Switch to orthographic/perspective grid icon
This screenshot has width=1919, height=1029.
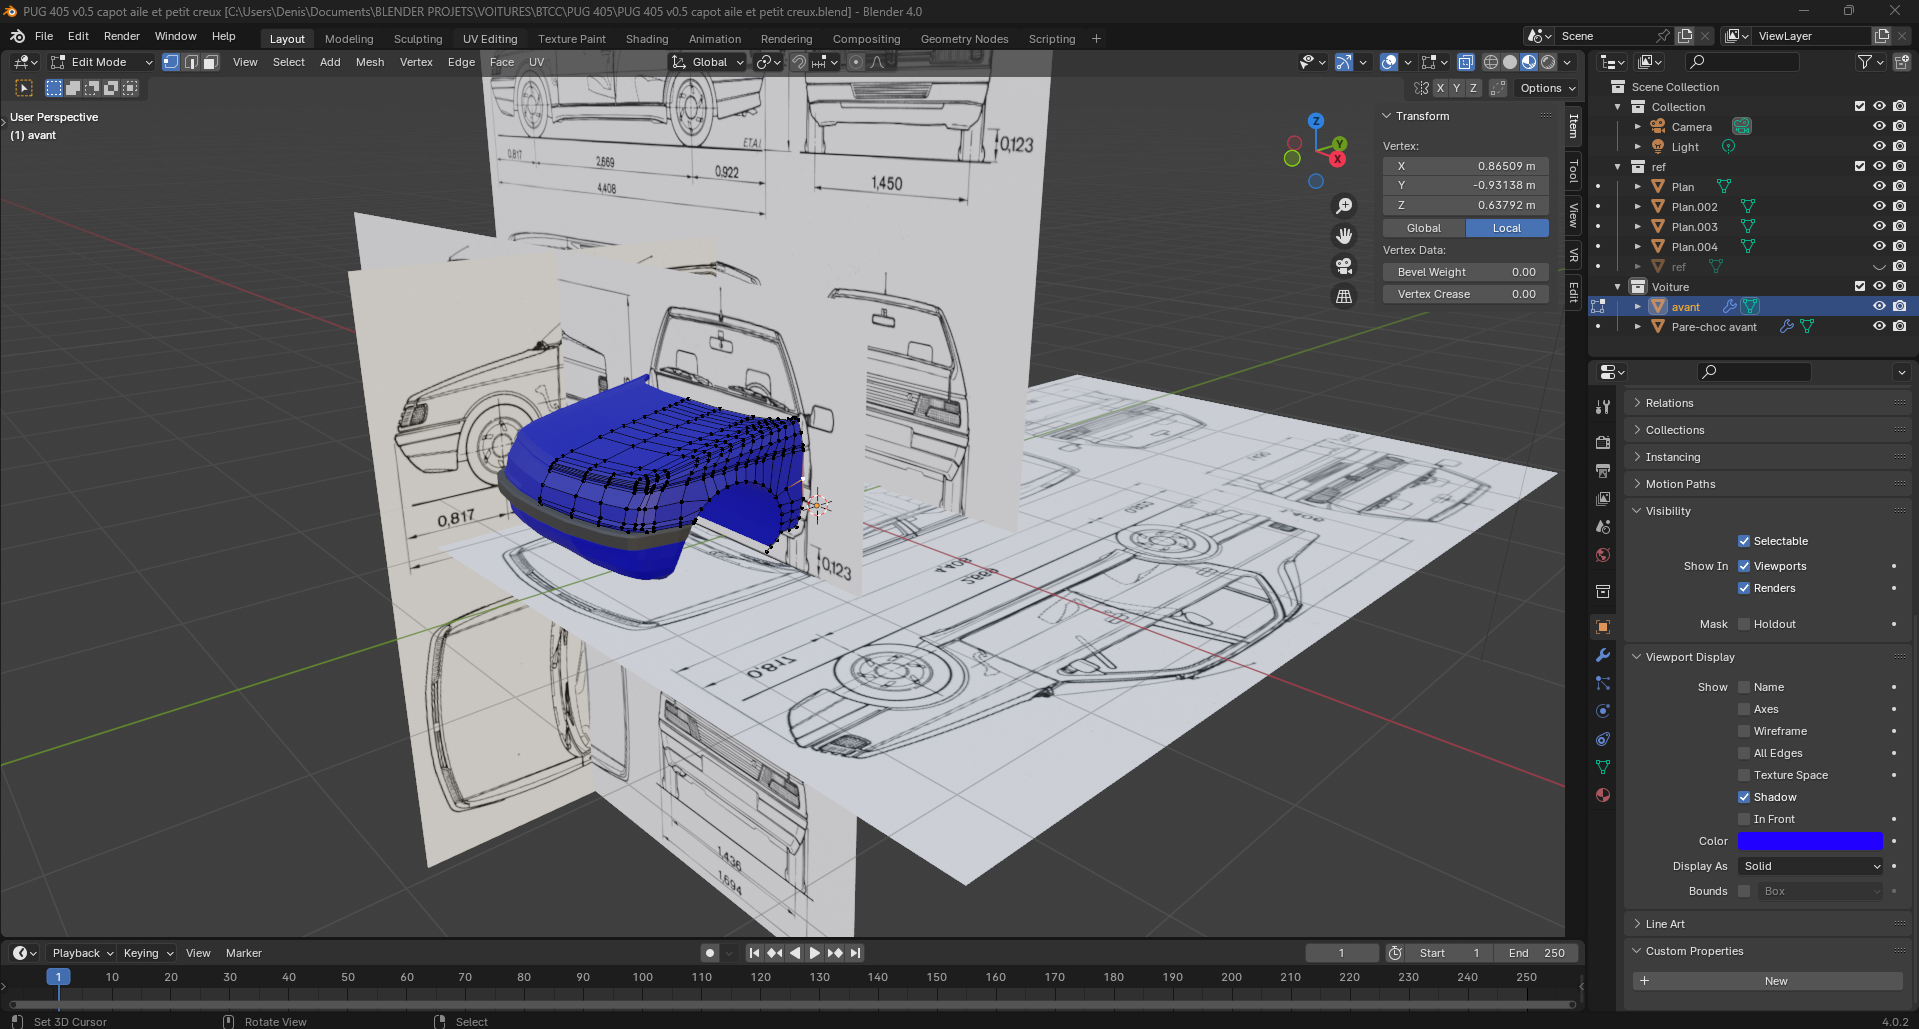[x=1344, y=297]
